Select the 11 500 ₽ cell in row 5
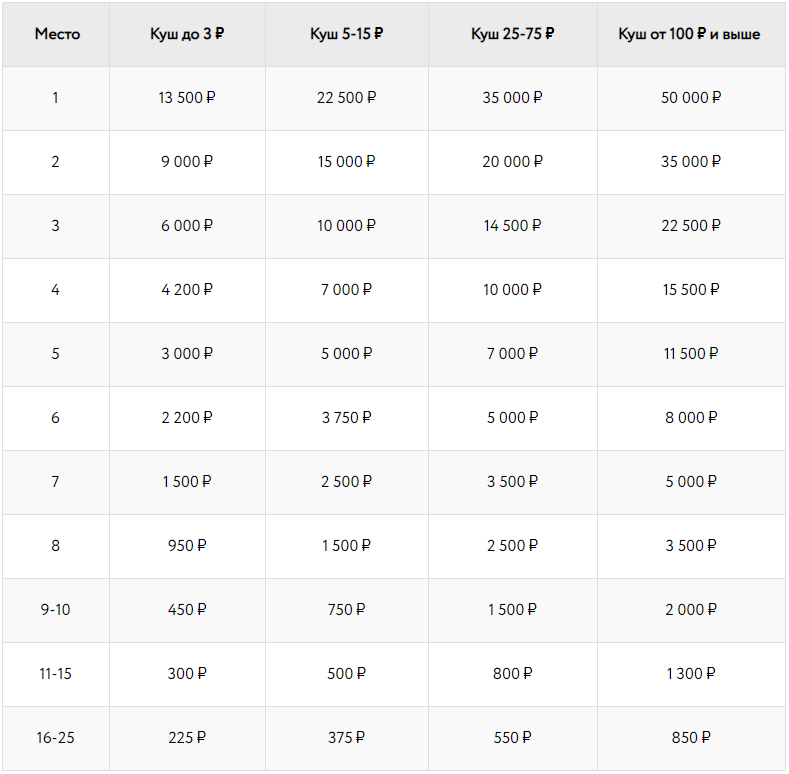789x774 pixels. point(690,354)
